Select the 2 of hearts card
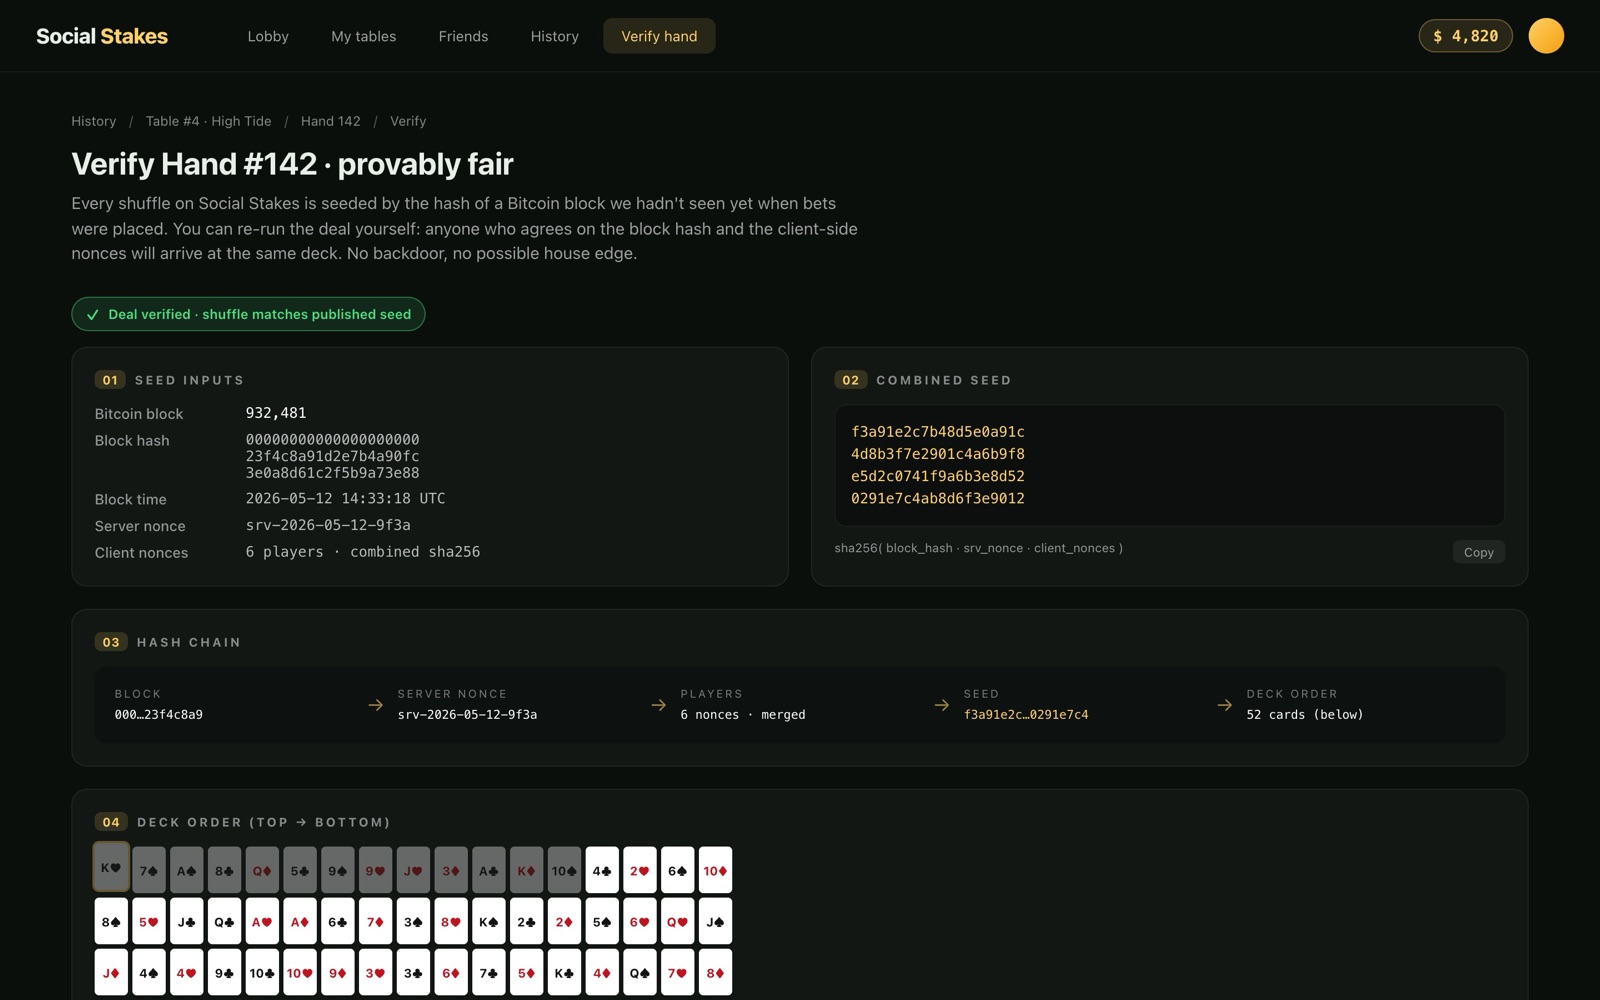Image resolution: width=1600 pixels, height=1000 pixels. point(640,870)
